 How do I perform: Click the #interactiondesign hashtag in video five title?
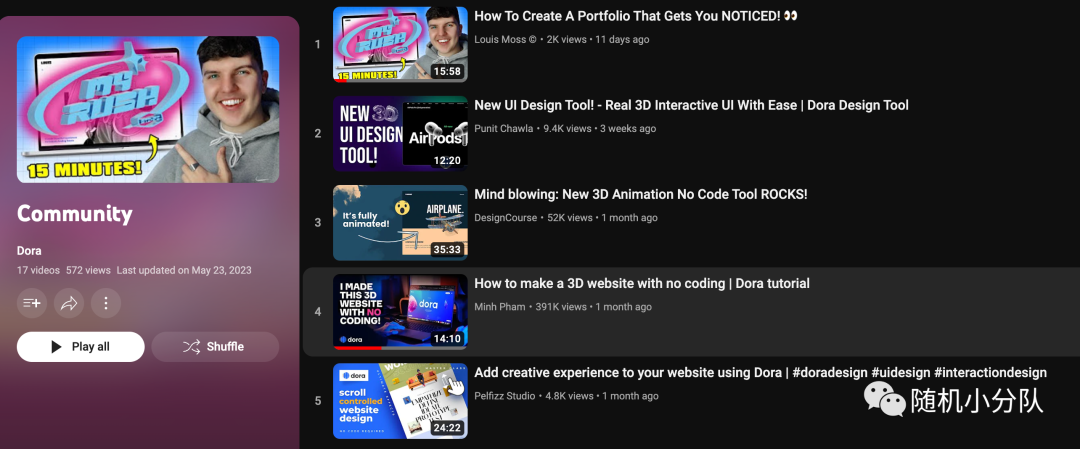pos(990,373)
